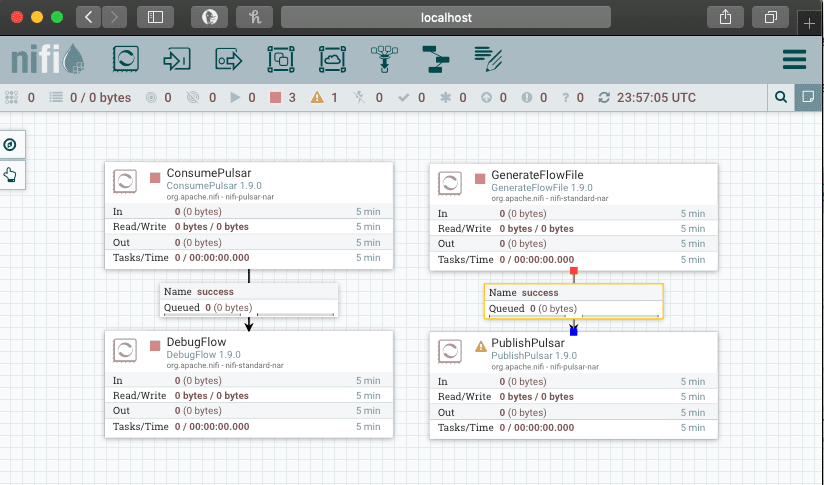Select the DebugFlow processor icon

[x=125, y=350]
